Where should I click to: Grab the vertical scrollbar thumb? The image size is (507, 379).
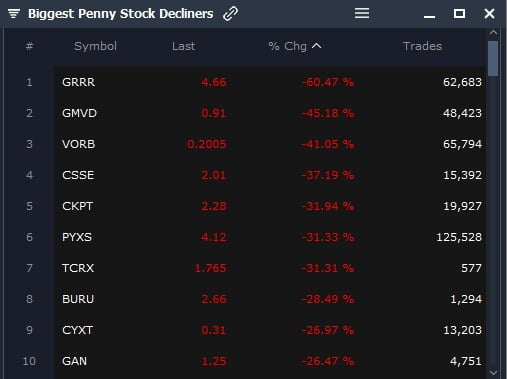click(x=493, y=59)
